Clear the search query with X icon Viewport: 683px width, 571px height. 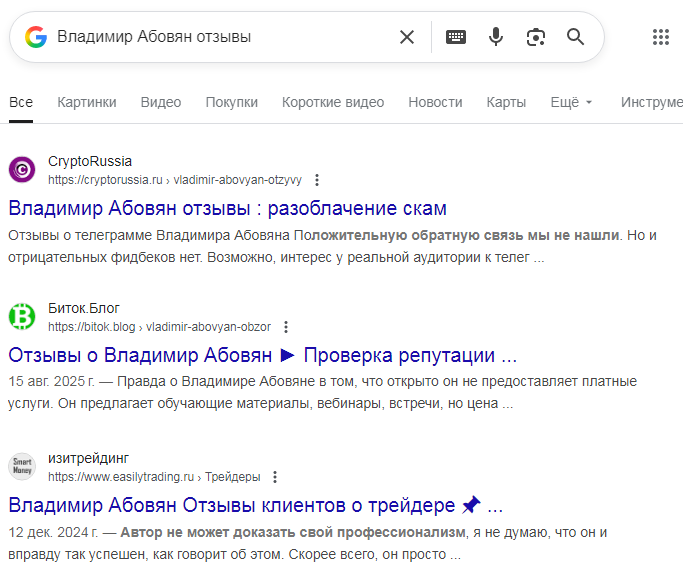point(407,37)
